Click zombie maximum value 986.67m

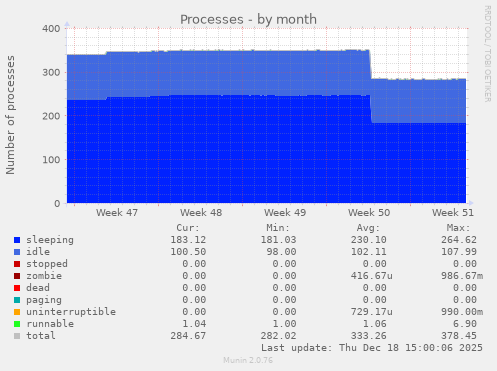[462, 276]
